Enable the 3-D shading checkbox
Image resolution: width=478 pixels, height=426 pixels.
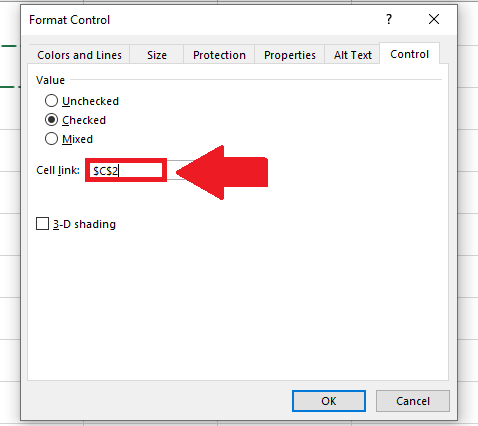(42, 224)
